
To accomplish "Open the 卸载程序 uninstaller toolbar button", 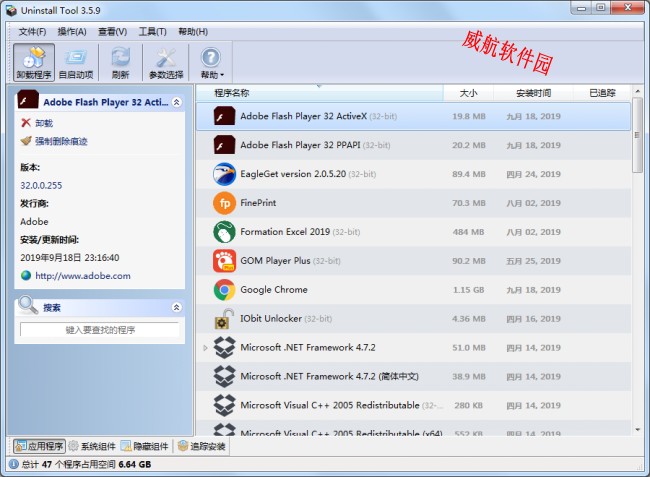I will coord(34,63).
